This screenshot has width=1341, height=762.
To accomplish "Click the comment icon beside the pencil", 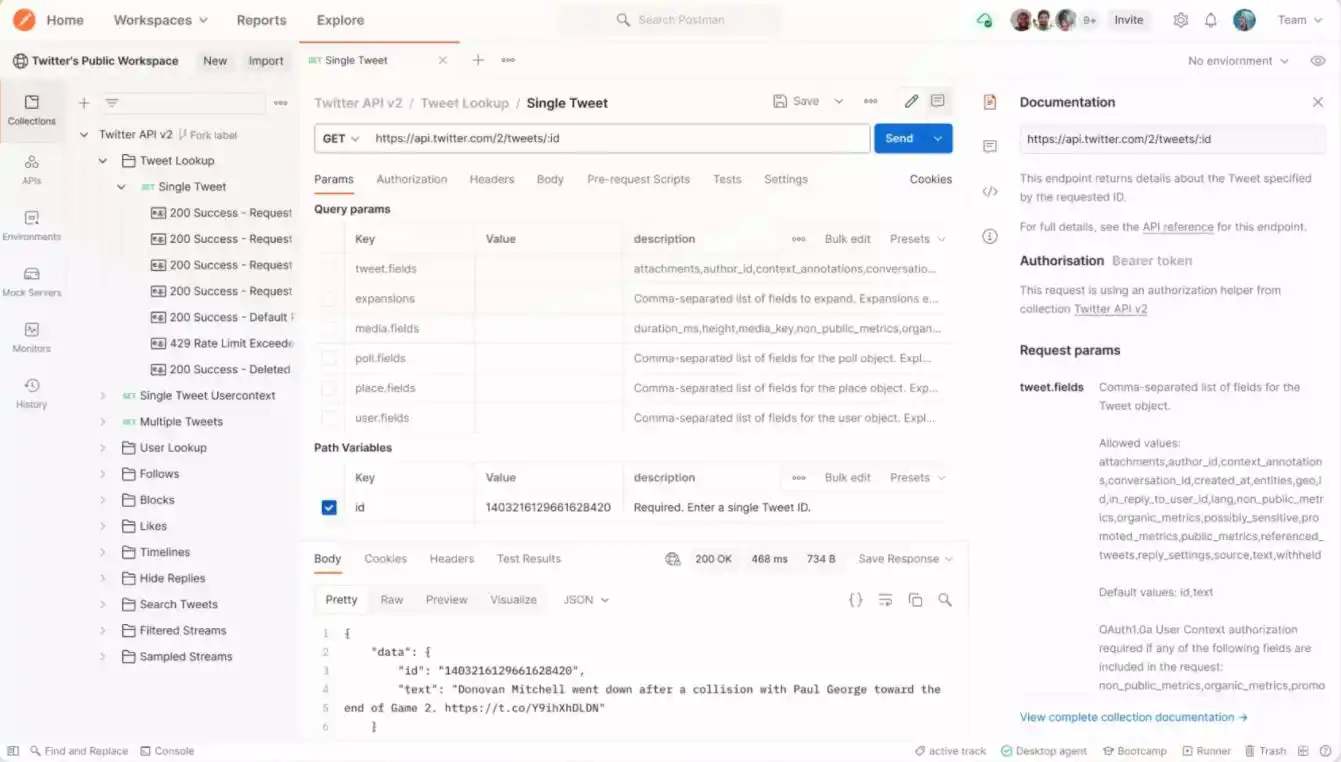I will pos(937,101).
